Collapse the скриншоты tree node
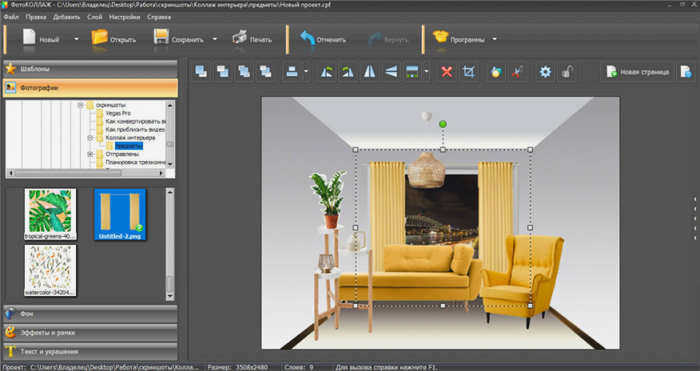The height and width of the screenshot is (371, 700). [x=80, y=105]
